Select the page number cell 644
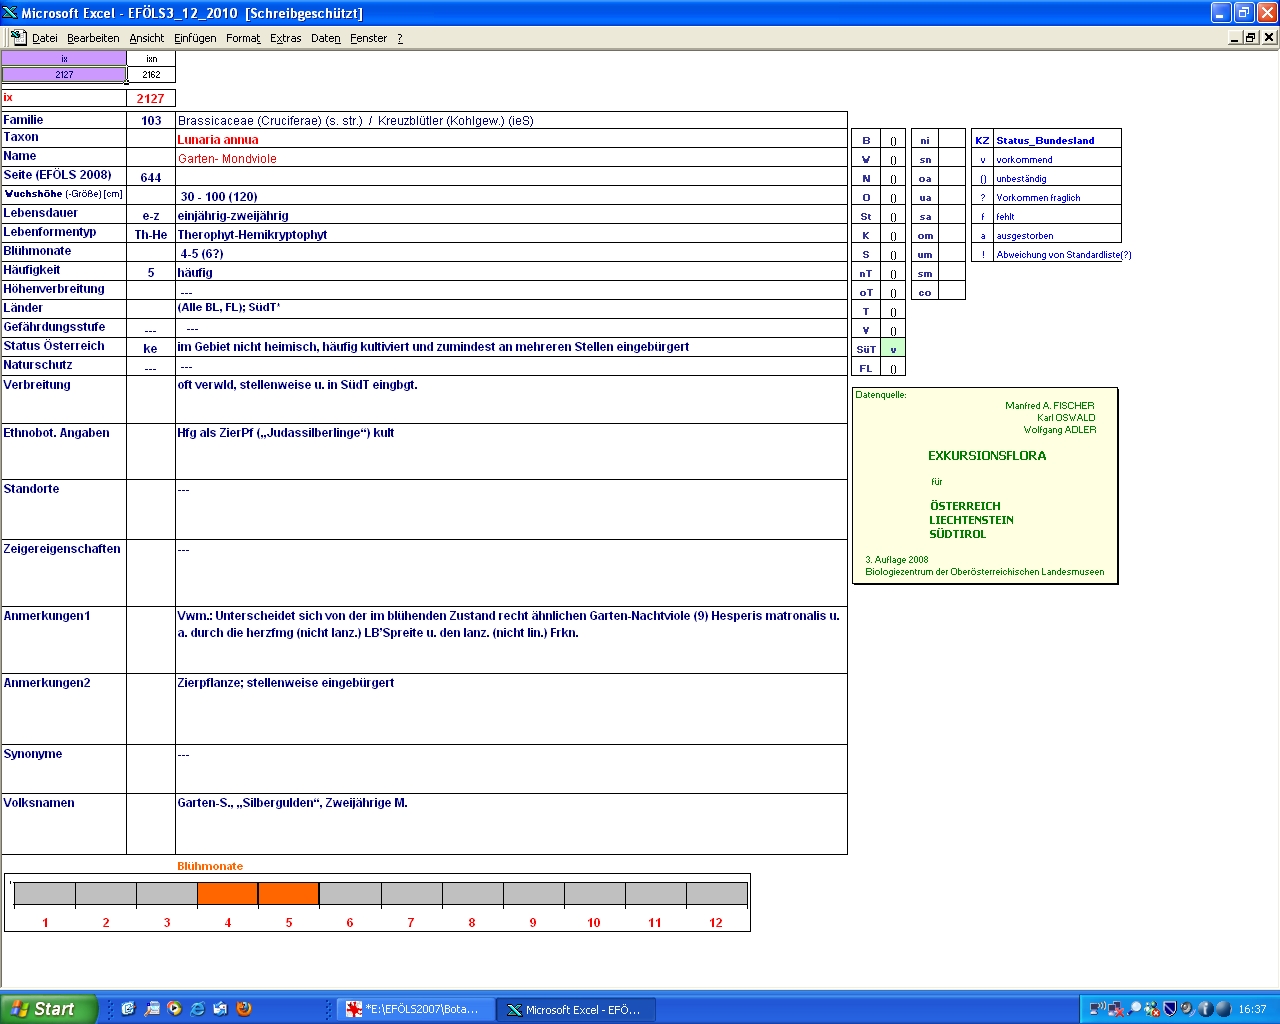 coord(151,177)
